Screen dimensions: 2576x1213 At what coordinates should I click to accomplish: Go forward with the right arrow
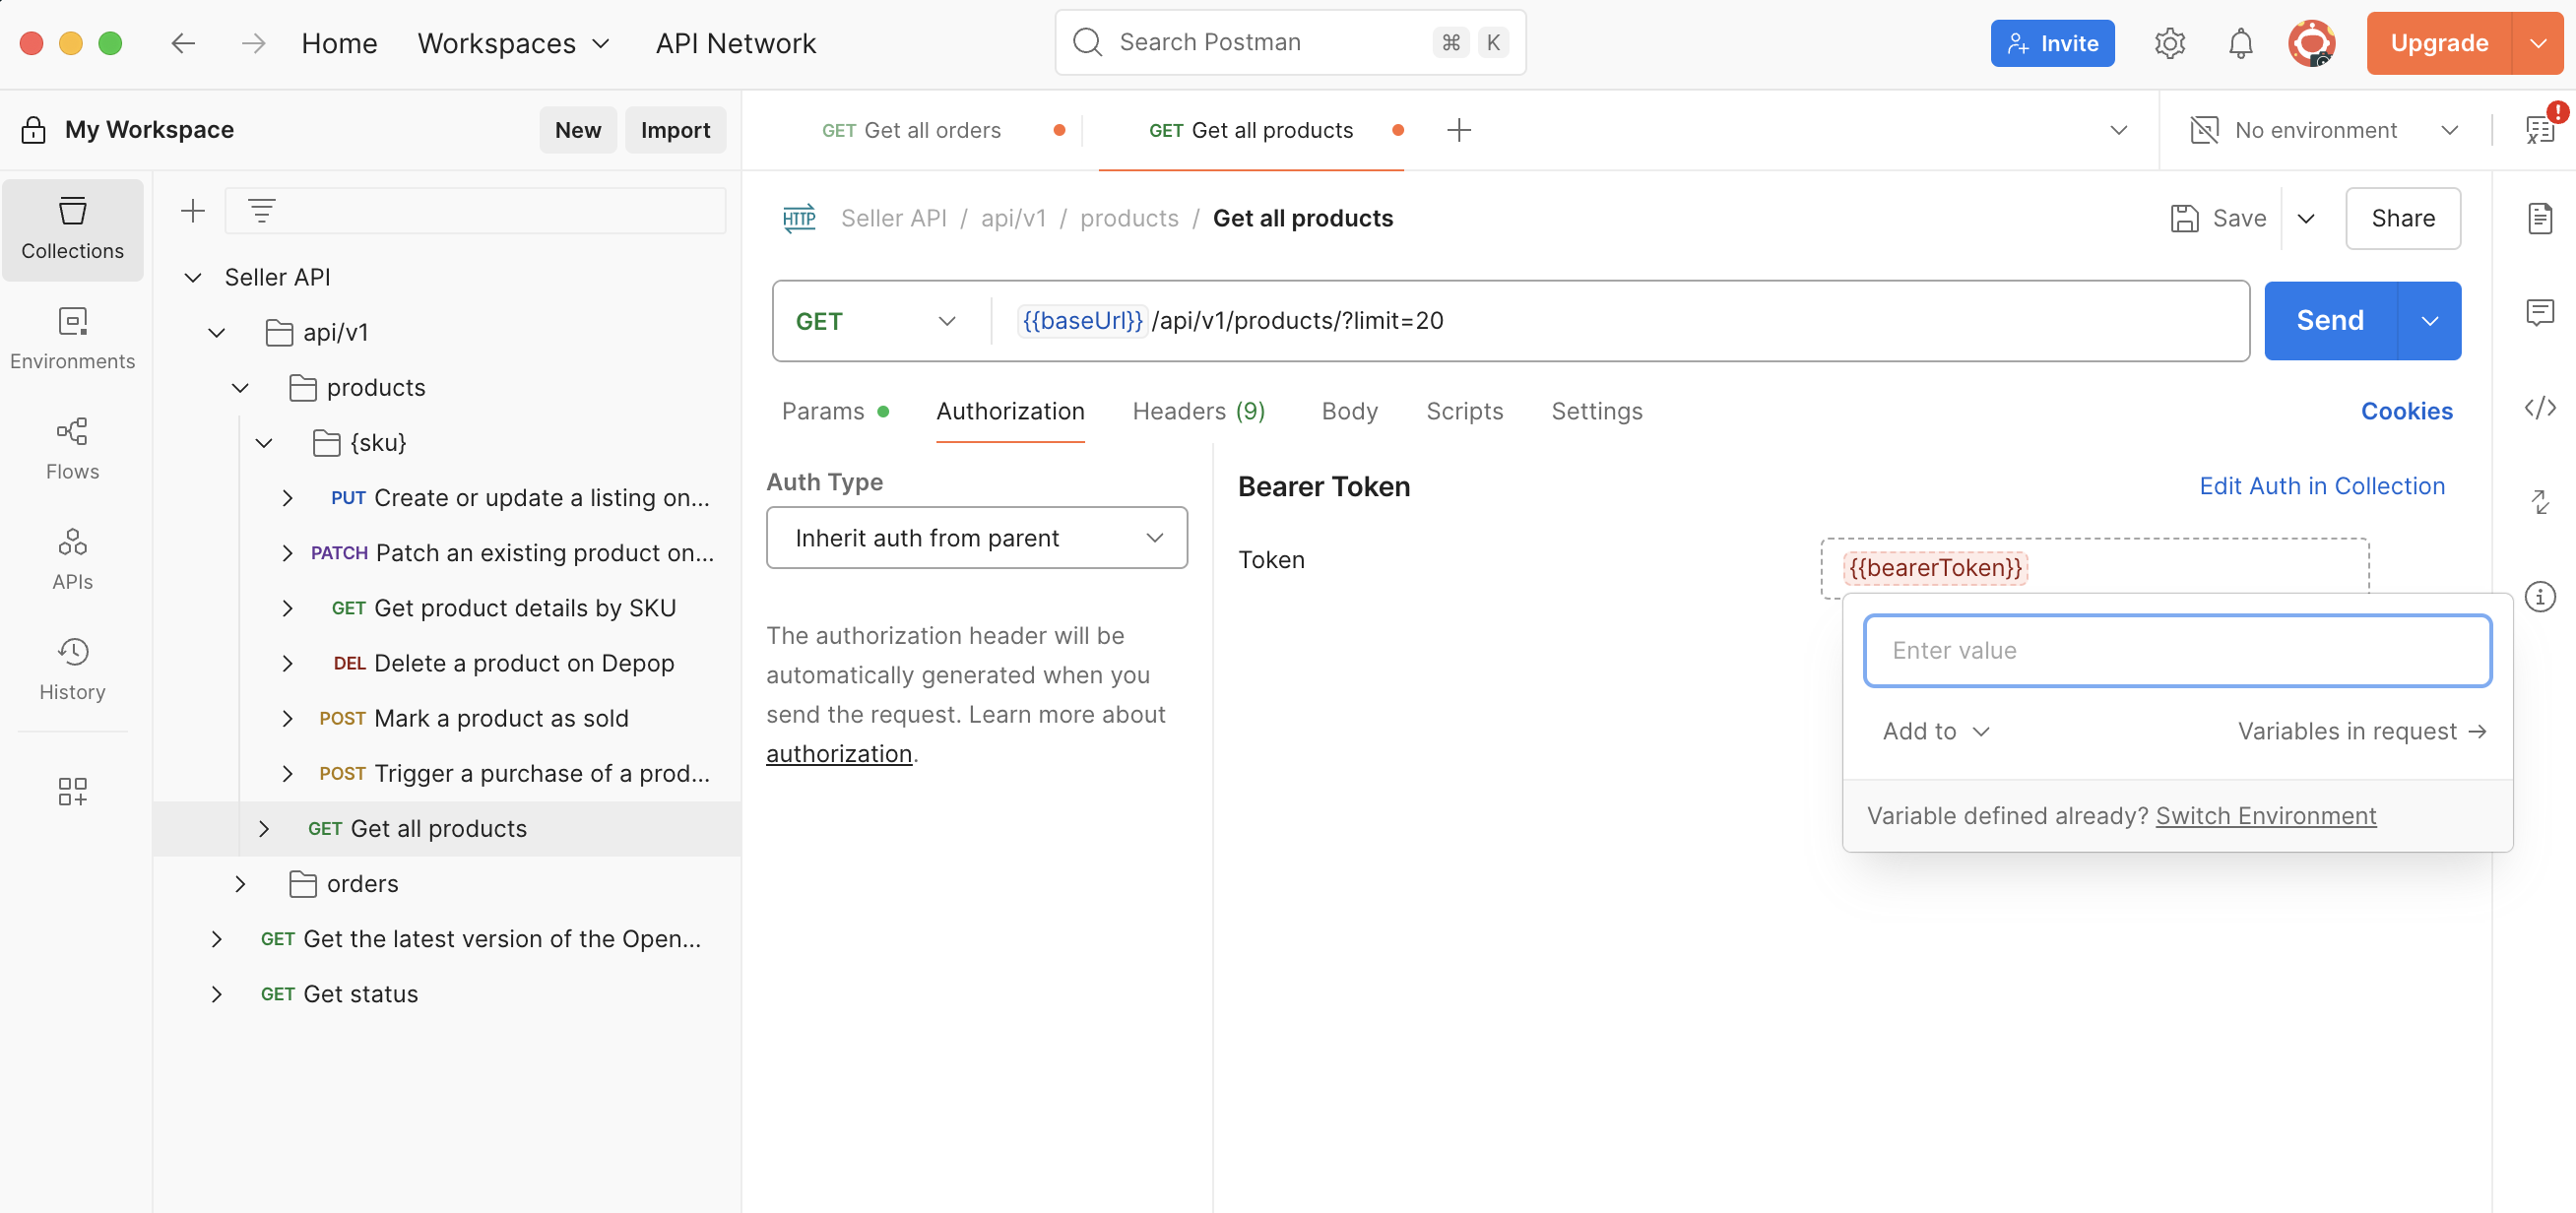click(x=254, y=43)
